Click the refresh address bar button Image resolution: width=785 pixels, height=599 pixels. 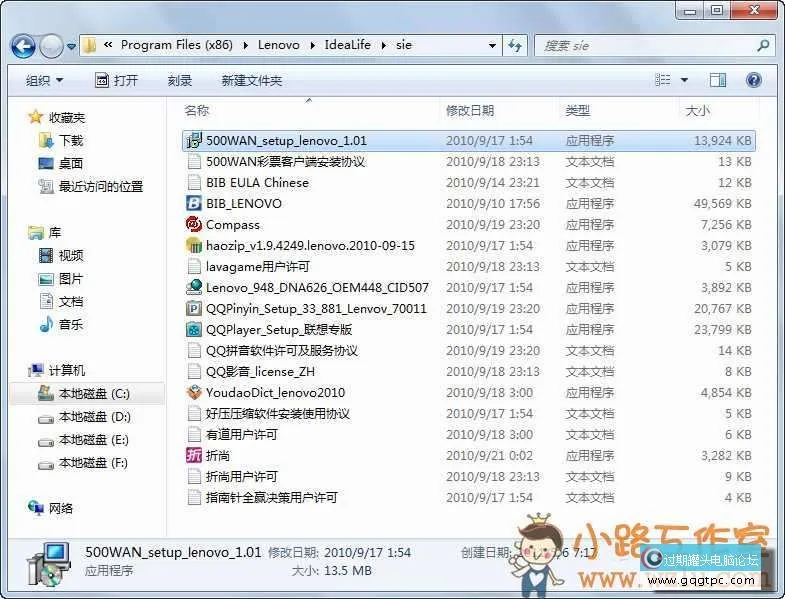coord(515,46)
